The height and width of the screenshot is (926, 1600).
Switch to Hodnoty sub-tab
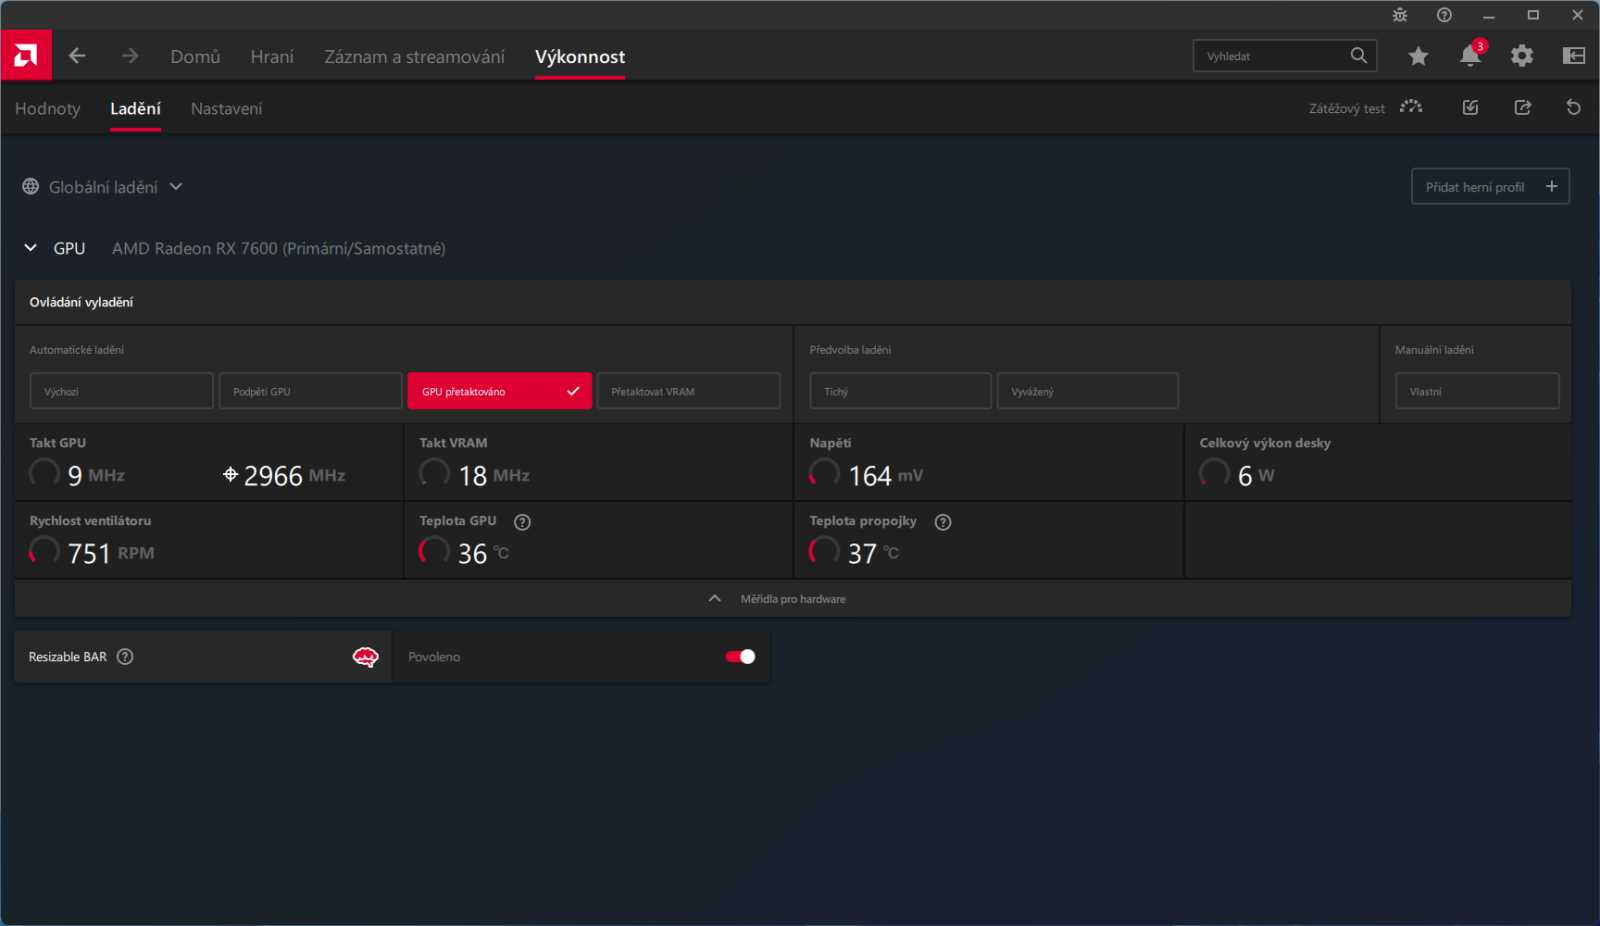click(47, 109)
